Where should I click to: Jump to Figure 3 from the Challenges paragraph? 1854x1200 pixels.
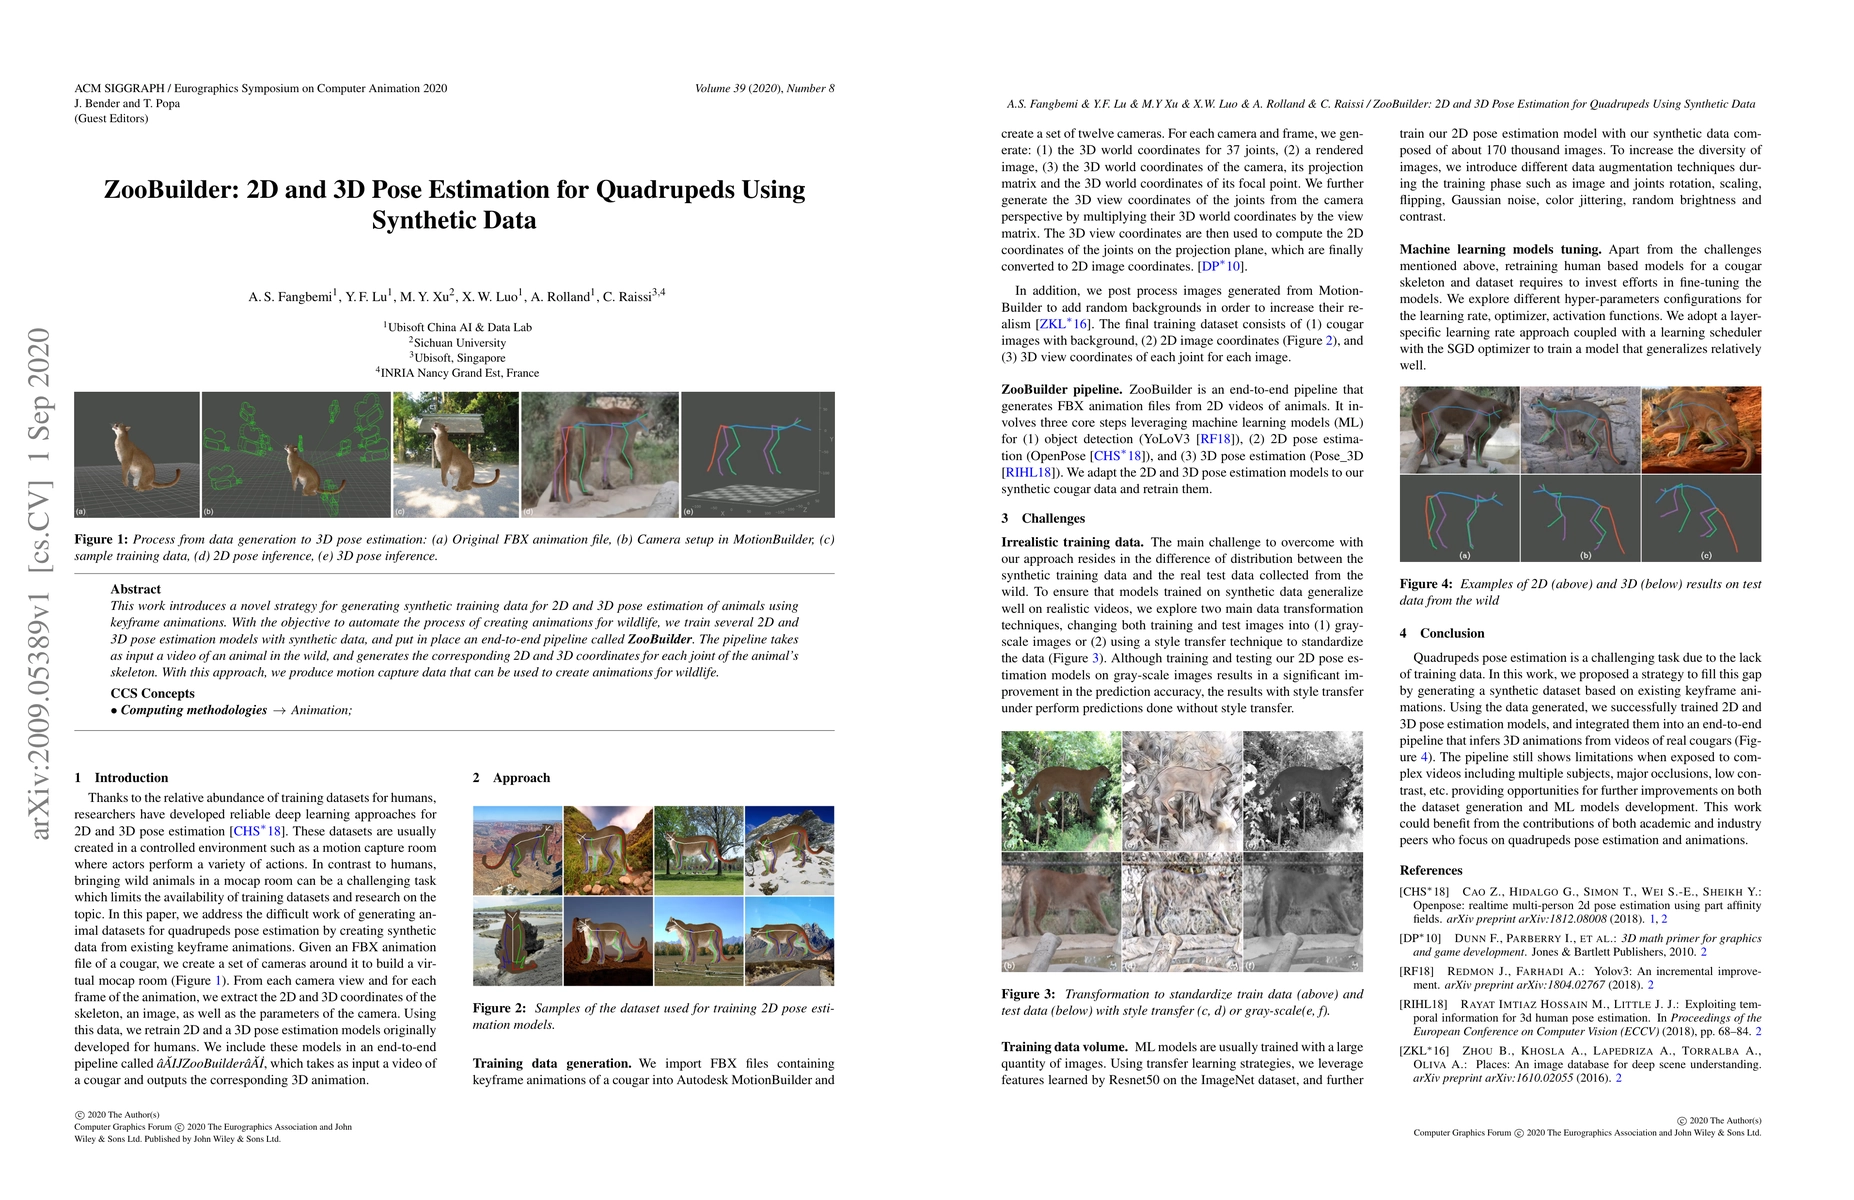pyautogui.click(x=1097, y=659)
